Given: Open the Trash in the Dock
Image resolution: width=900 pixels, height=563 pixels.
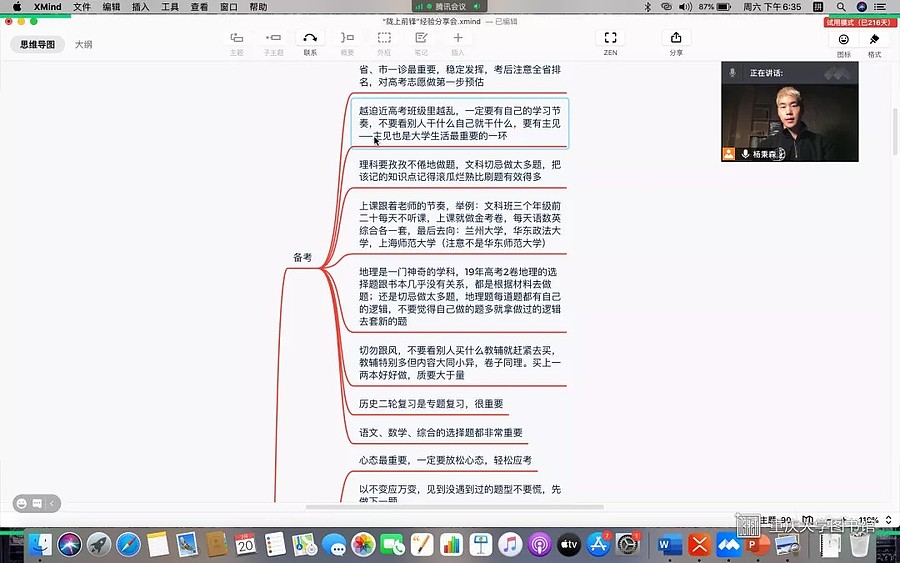Looking at the screenshot, I should pos(859,545).
